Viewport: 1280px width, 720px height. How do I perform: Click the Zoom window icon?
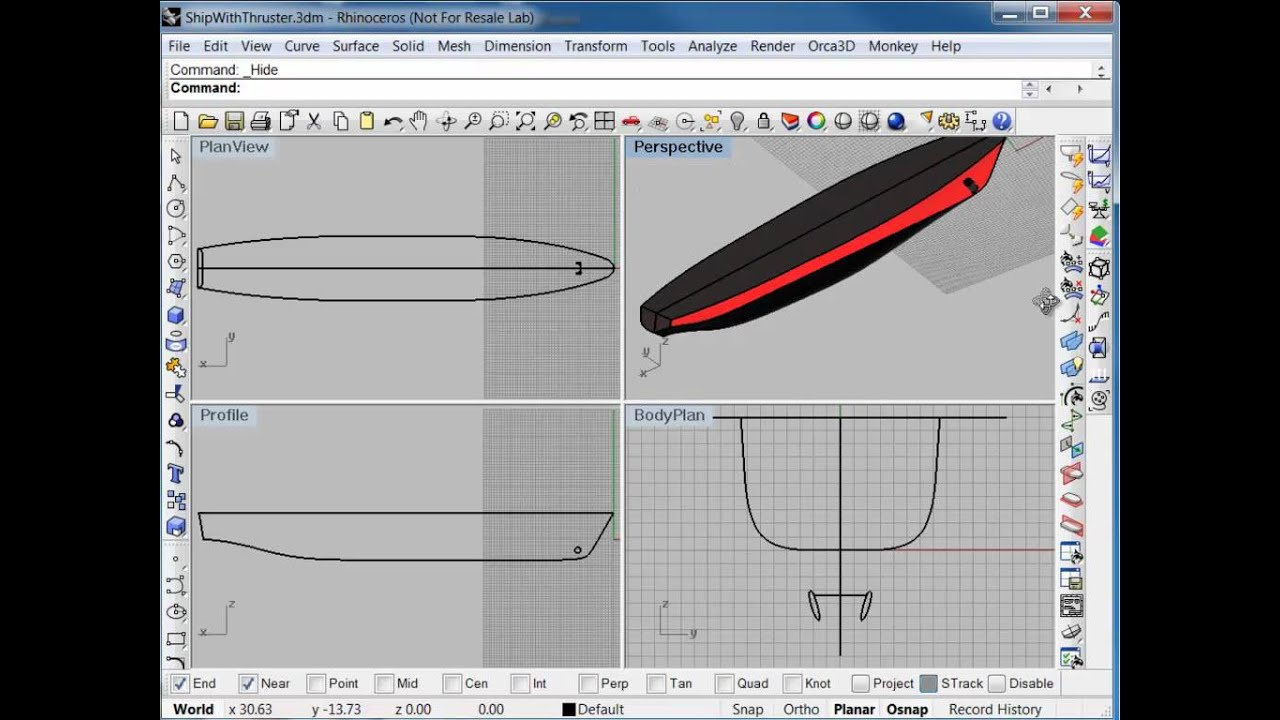coord(498,121)
